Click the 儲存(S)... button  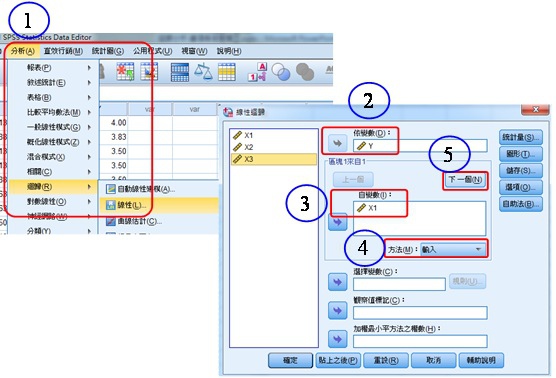click(x=521, y=171)
